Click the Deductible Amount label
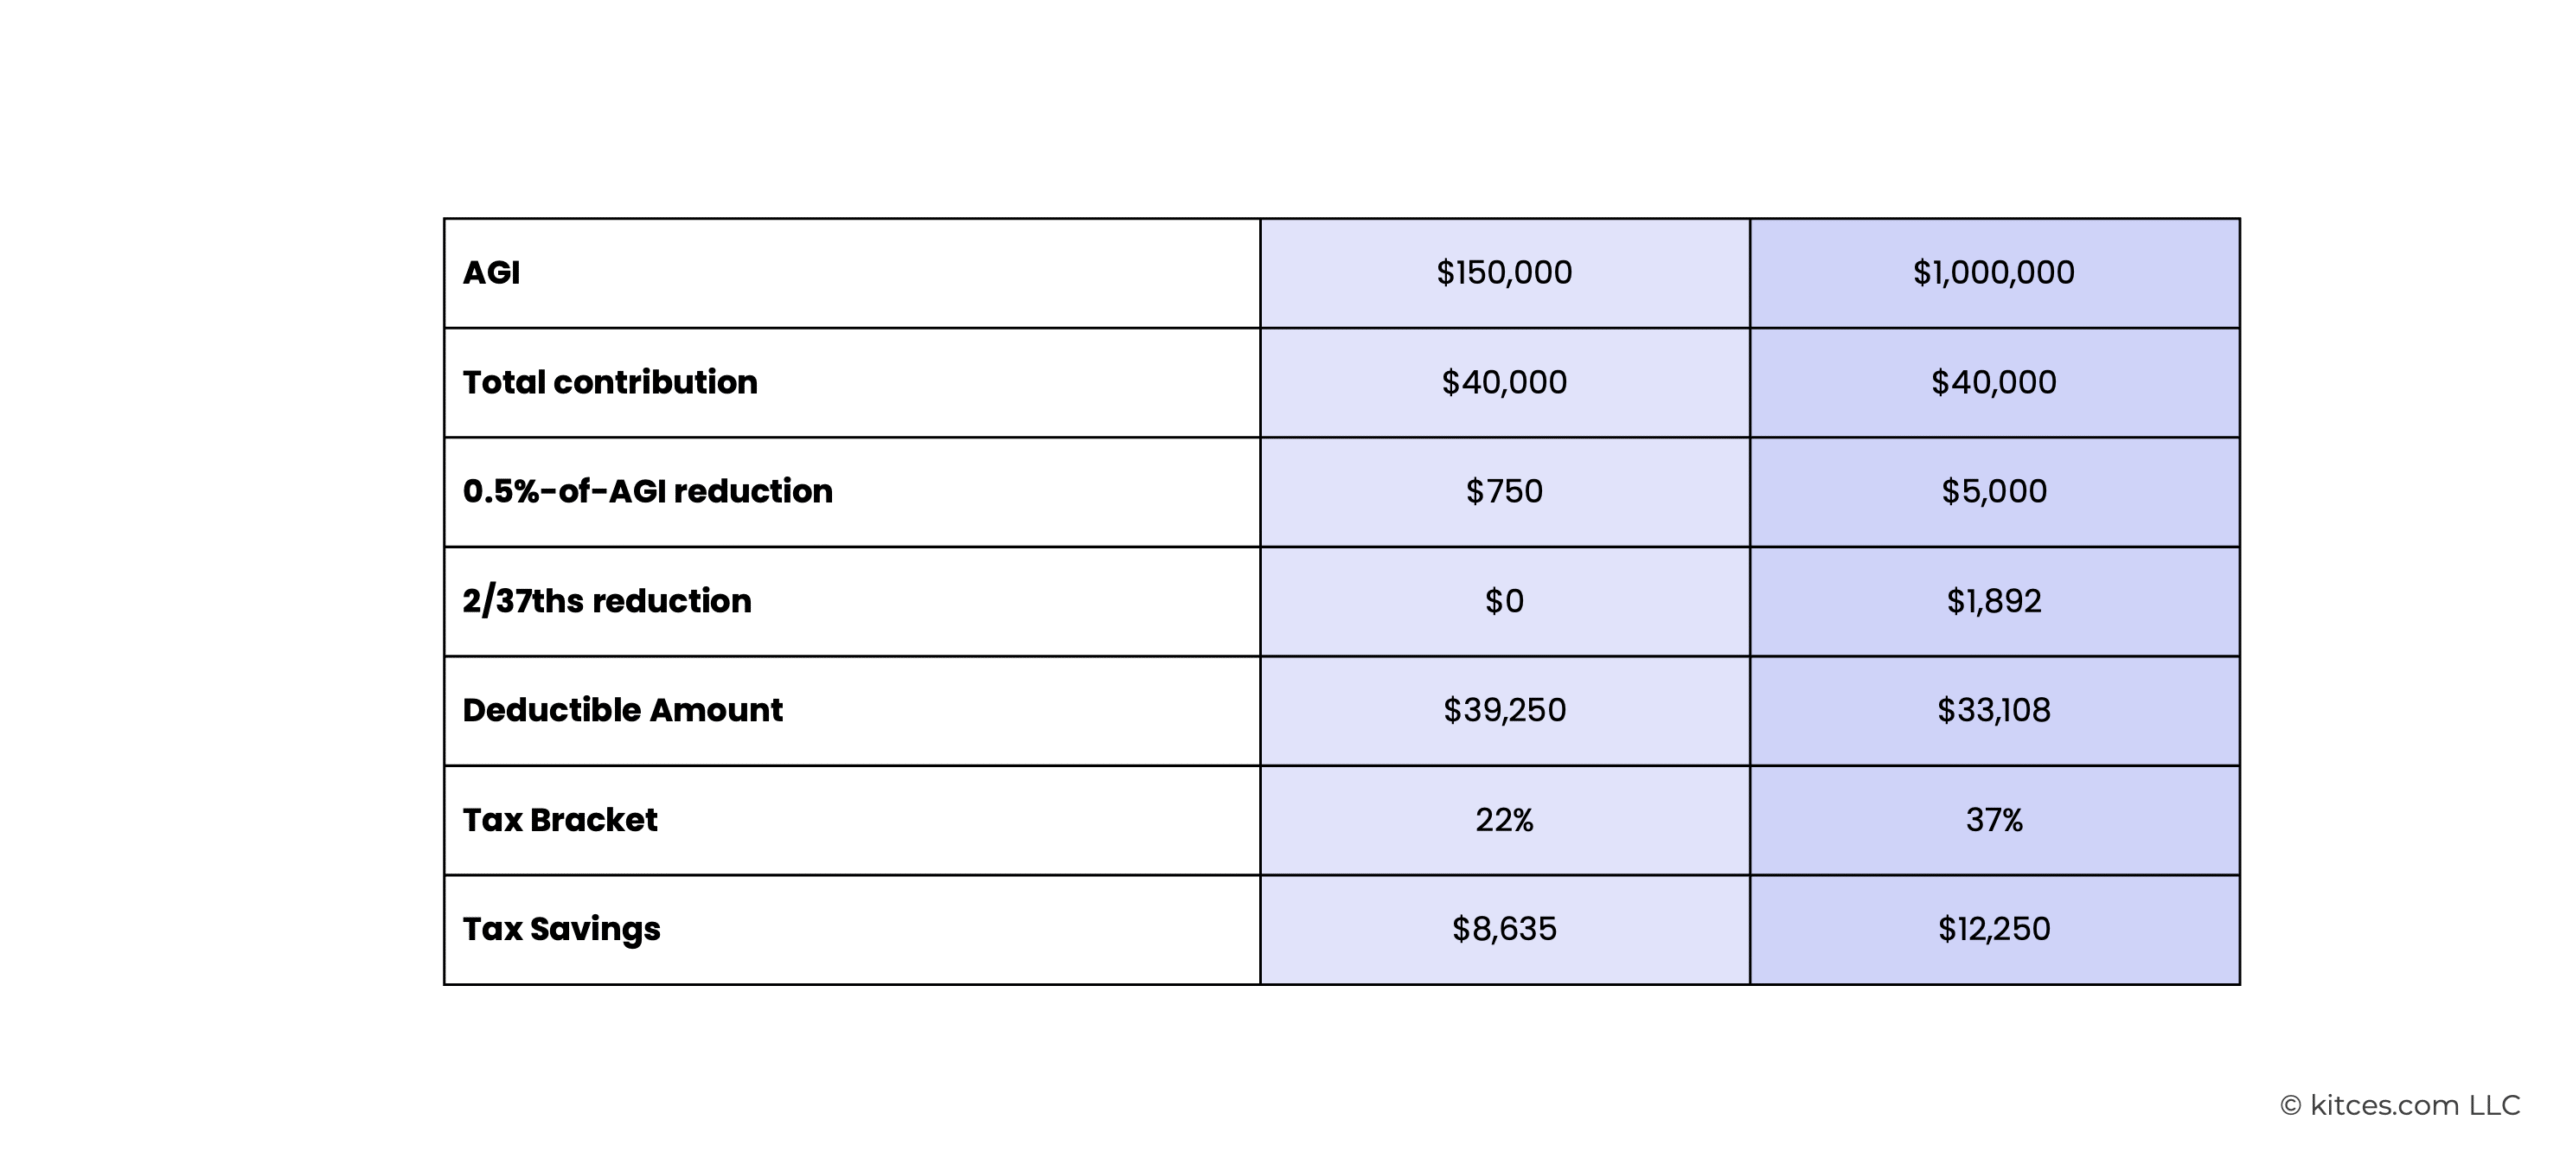Viewport: 2560px width, 1152px height. coord(622,710)
